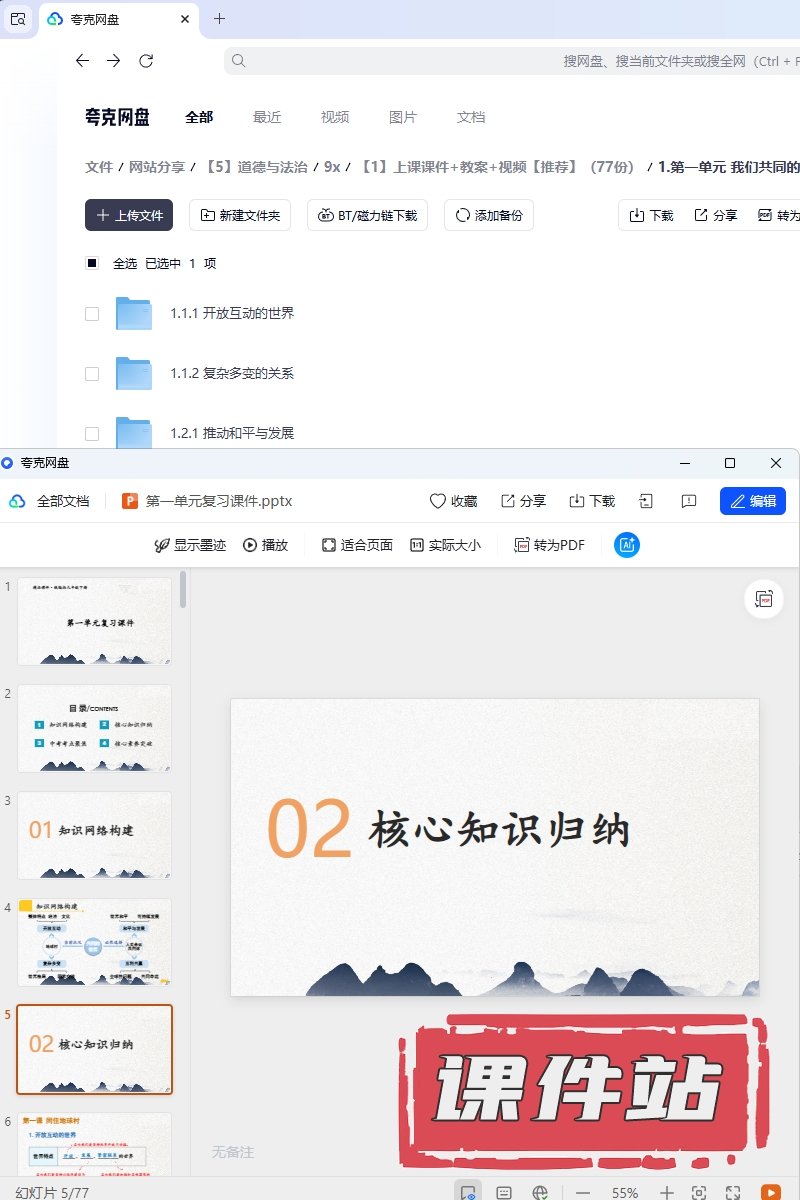
Task: Tick the checkbox beside 1.1.2 复杂多变的关系
Action: 92,374
